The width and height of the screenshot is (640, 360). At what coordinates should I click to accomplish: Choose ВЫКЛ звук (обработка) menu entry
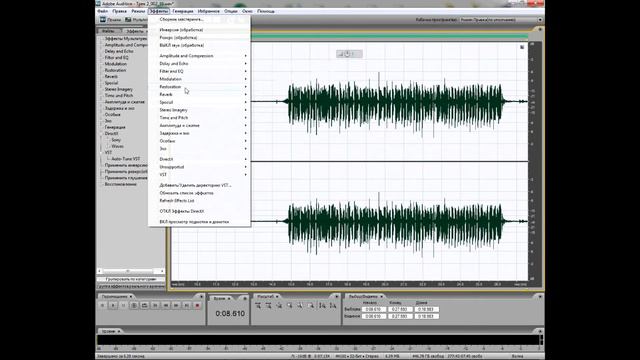click(x=199, y=45)
